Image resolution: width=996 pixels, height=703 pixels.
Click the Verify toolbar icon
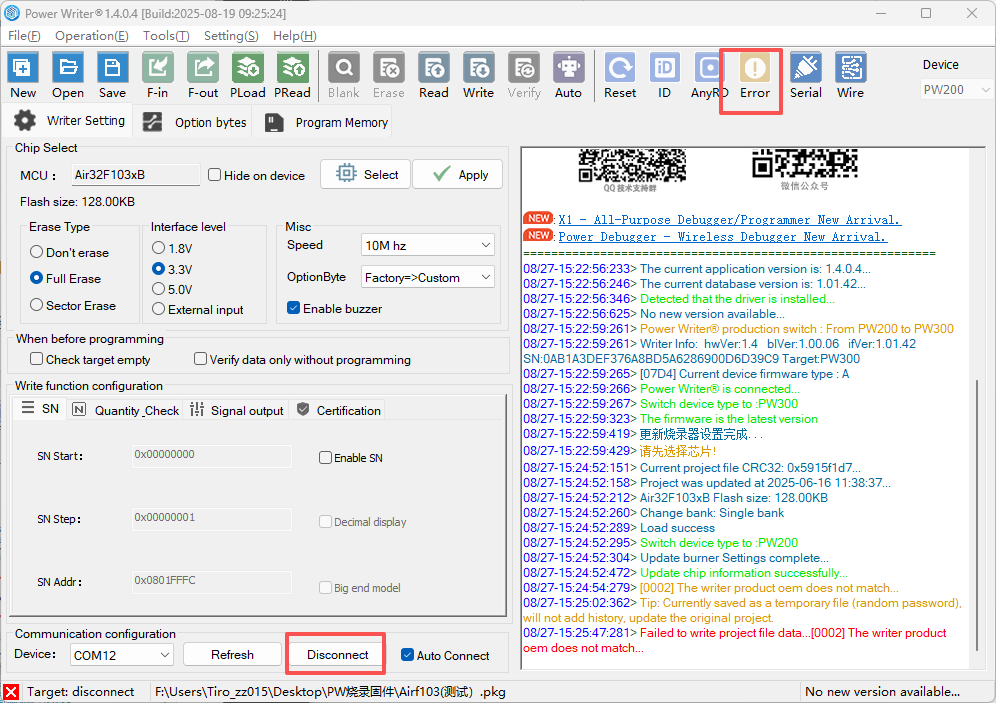pos(524,75)
